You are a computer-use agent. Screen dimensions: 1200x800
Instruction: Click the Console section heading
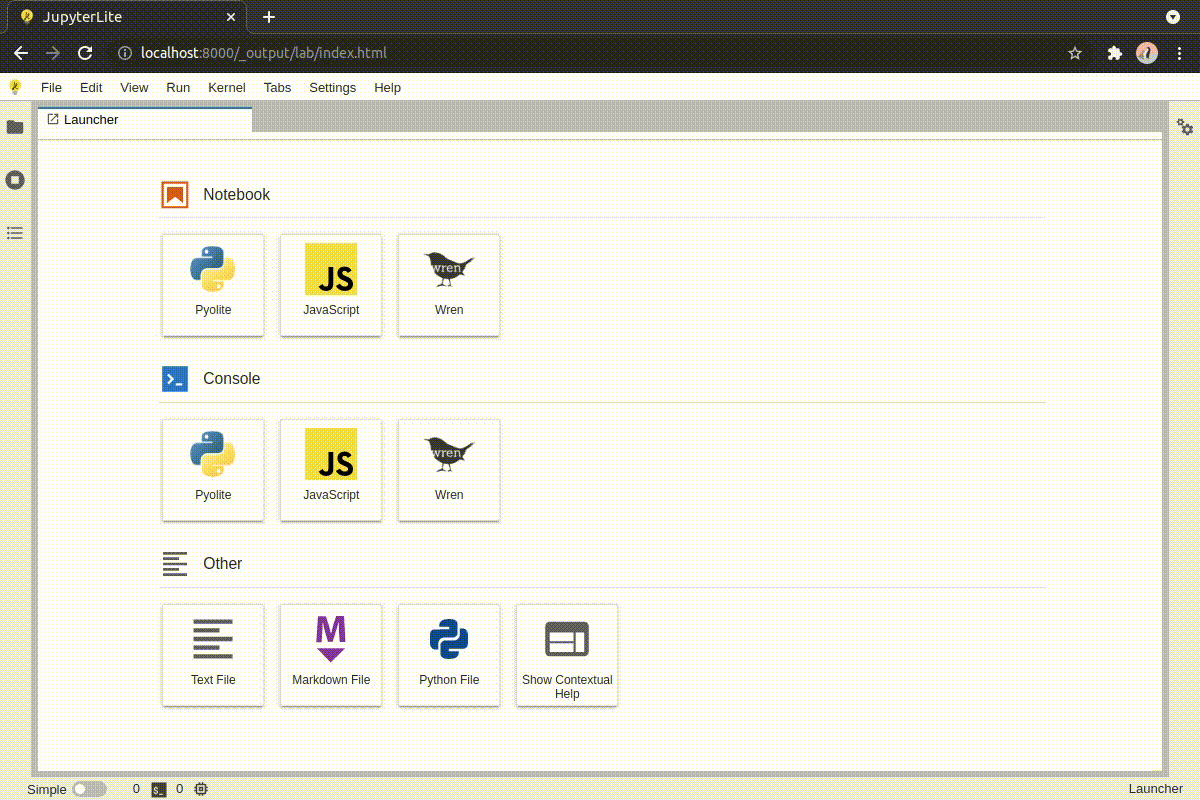(x=232, y=379)
